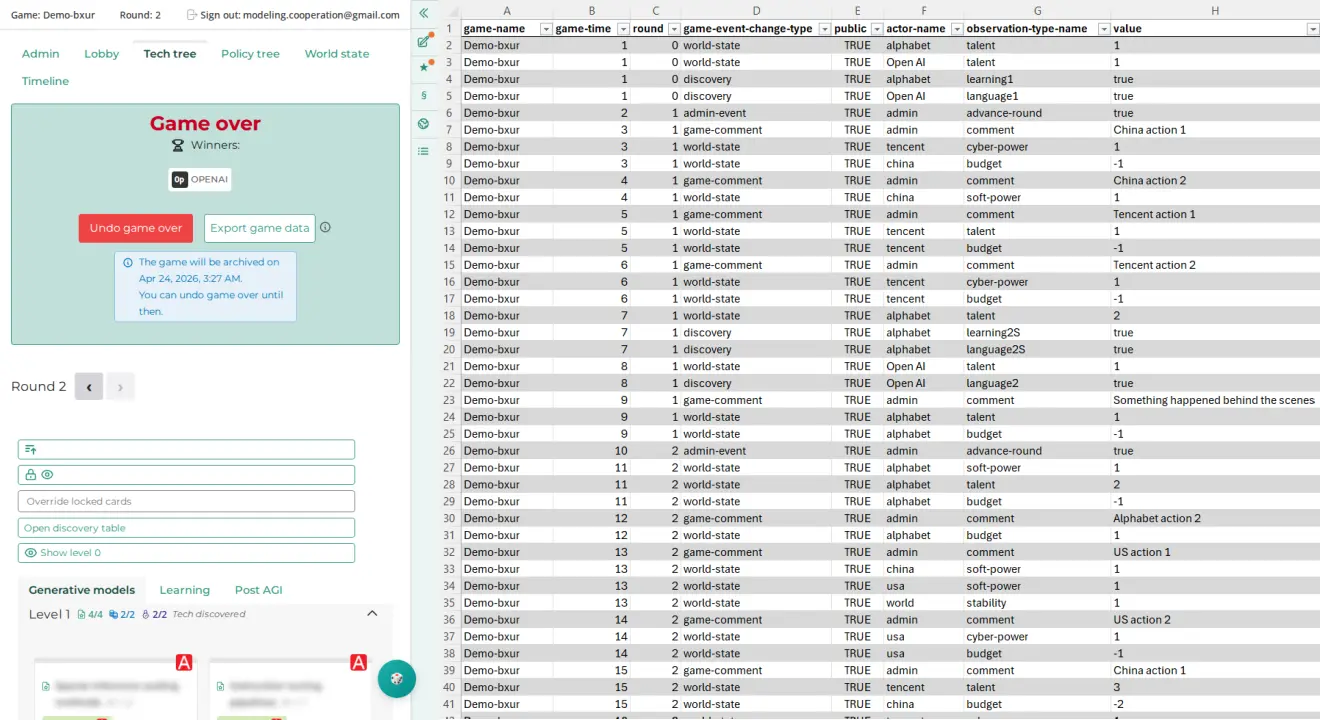Click the Round 2 back navigation arrow

[88, 386]
